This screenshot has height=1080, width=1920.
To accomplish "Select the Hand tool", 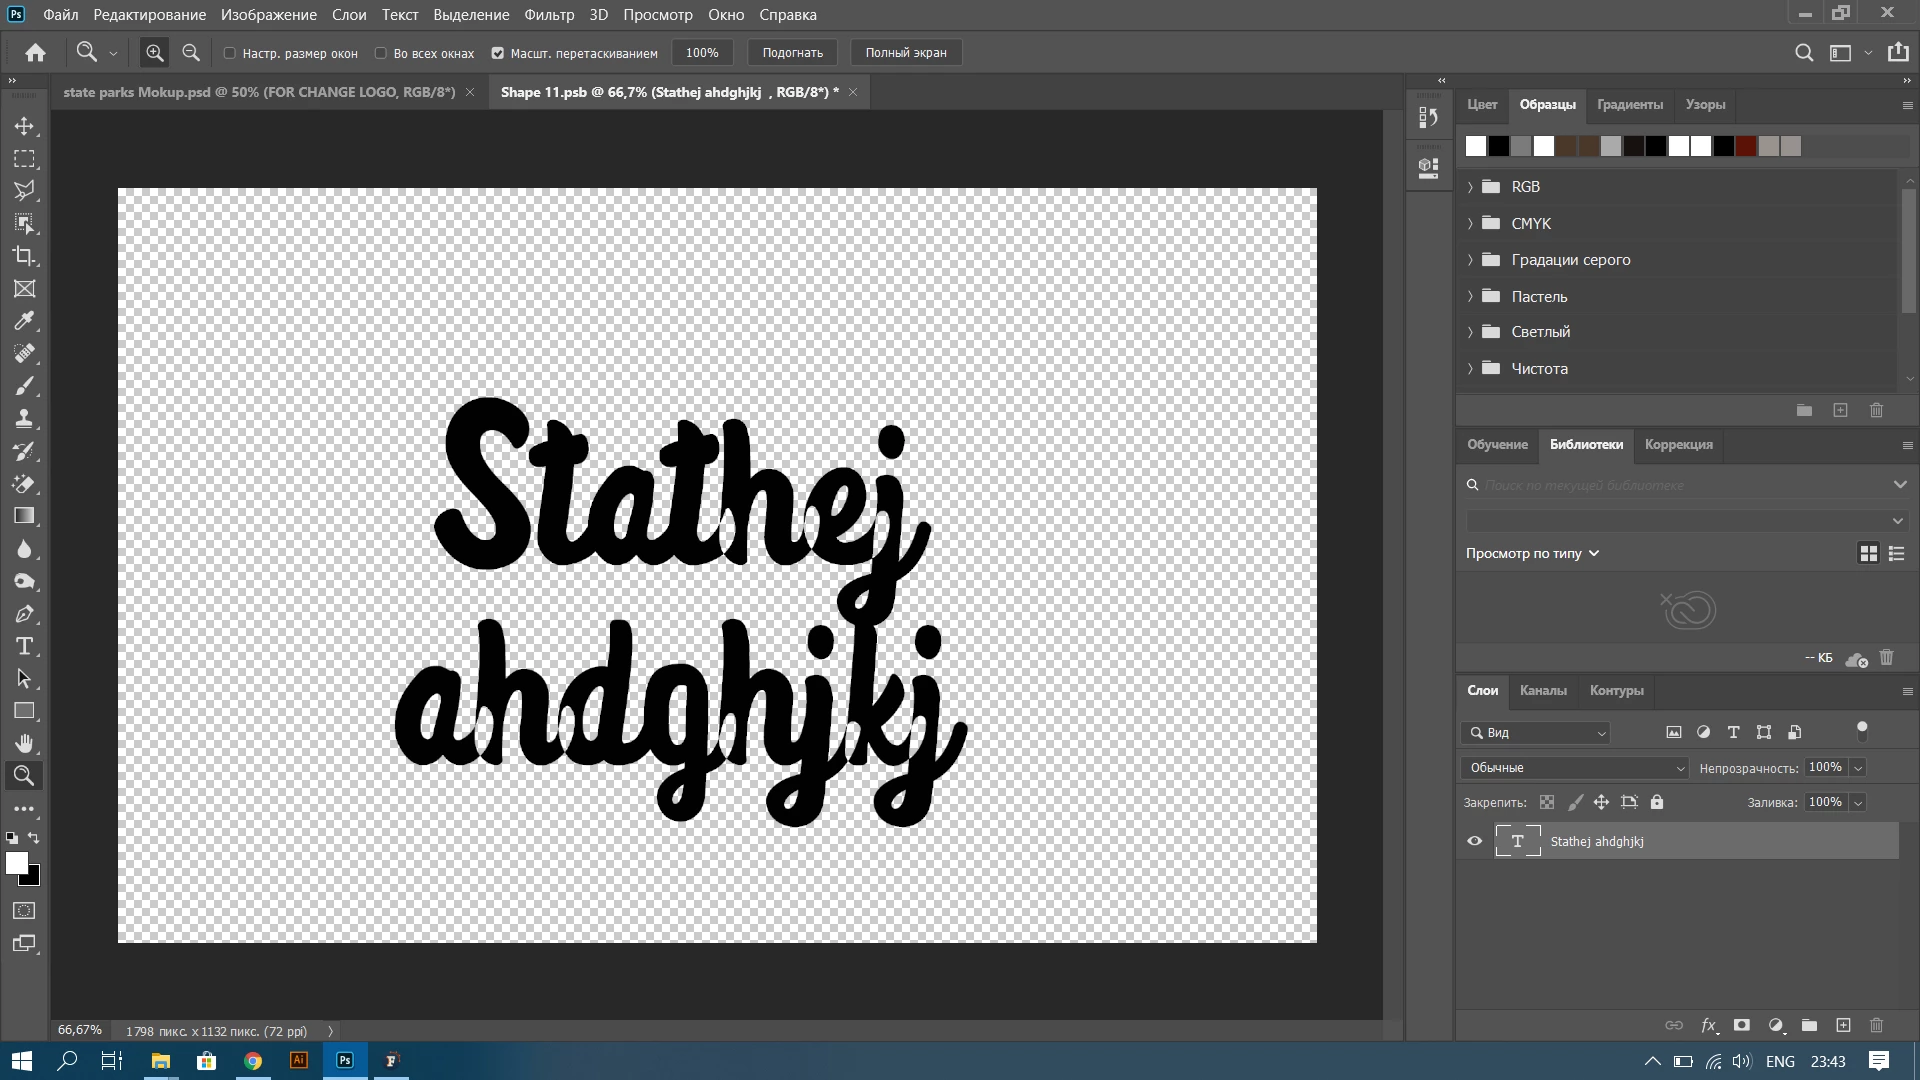I will pyautogui.click(x=24, y=743).
